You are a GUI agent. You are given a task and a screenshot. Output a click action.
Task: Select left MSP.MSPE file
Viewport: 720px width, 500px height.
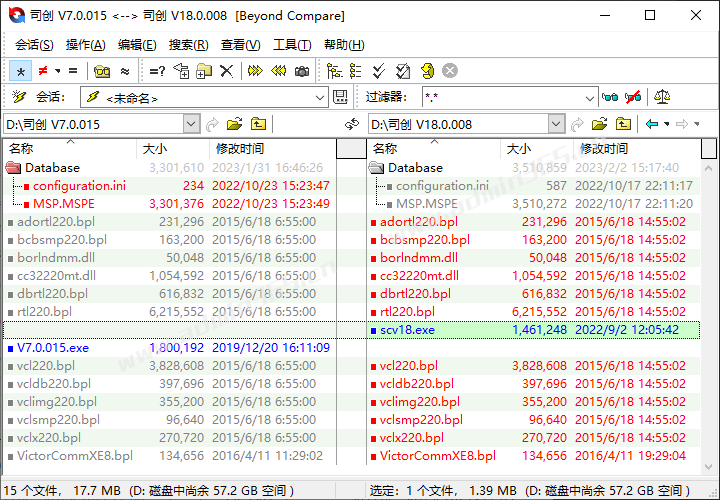point(64,203)
